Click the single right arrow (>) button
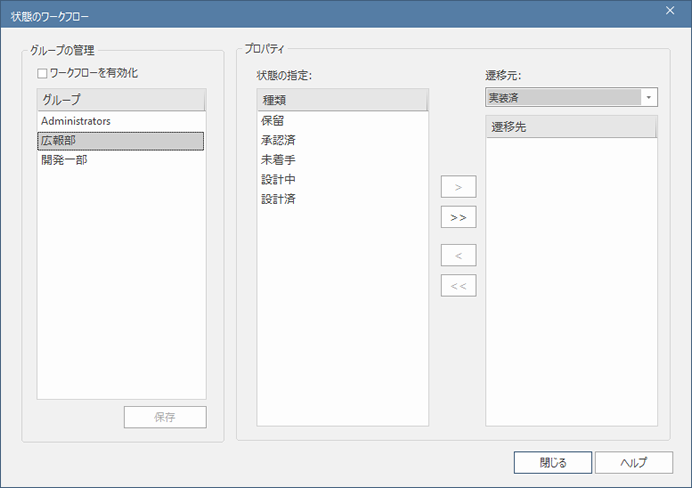 pyautogui.click(x=458, y=187)
